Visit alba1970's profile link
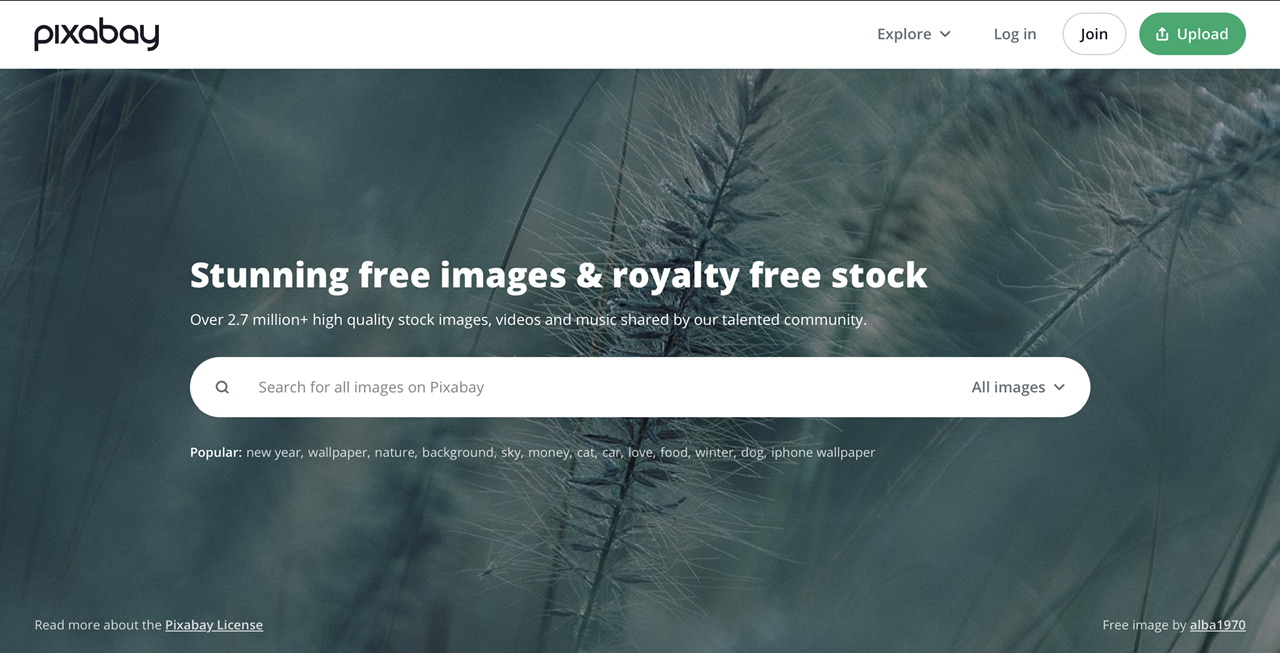This screenshot has width=1280, height=653. tap(1217, 625)
